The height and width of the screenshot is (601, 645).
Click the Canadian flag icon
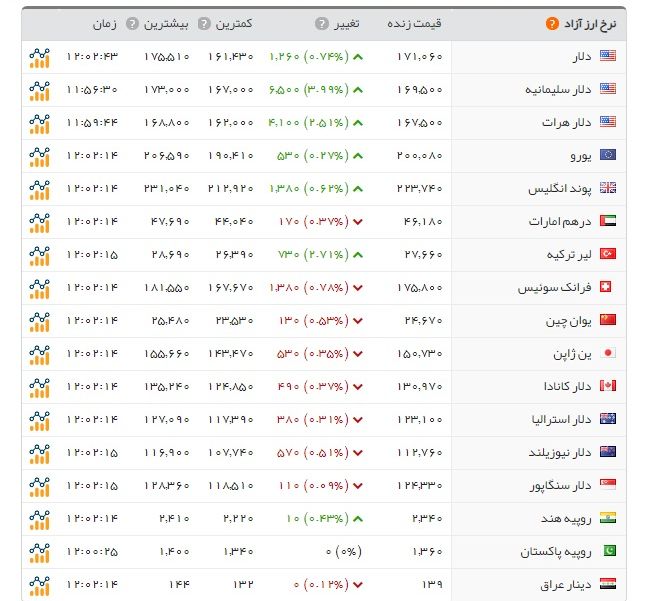pyautogui.click(x=607, y=387)
